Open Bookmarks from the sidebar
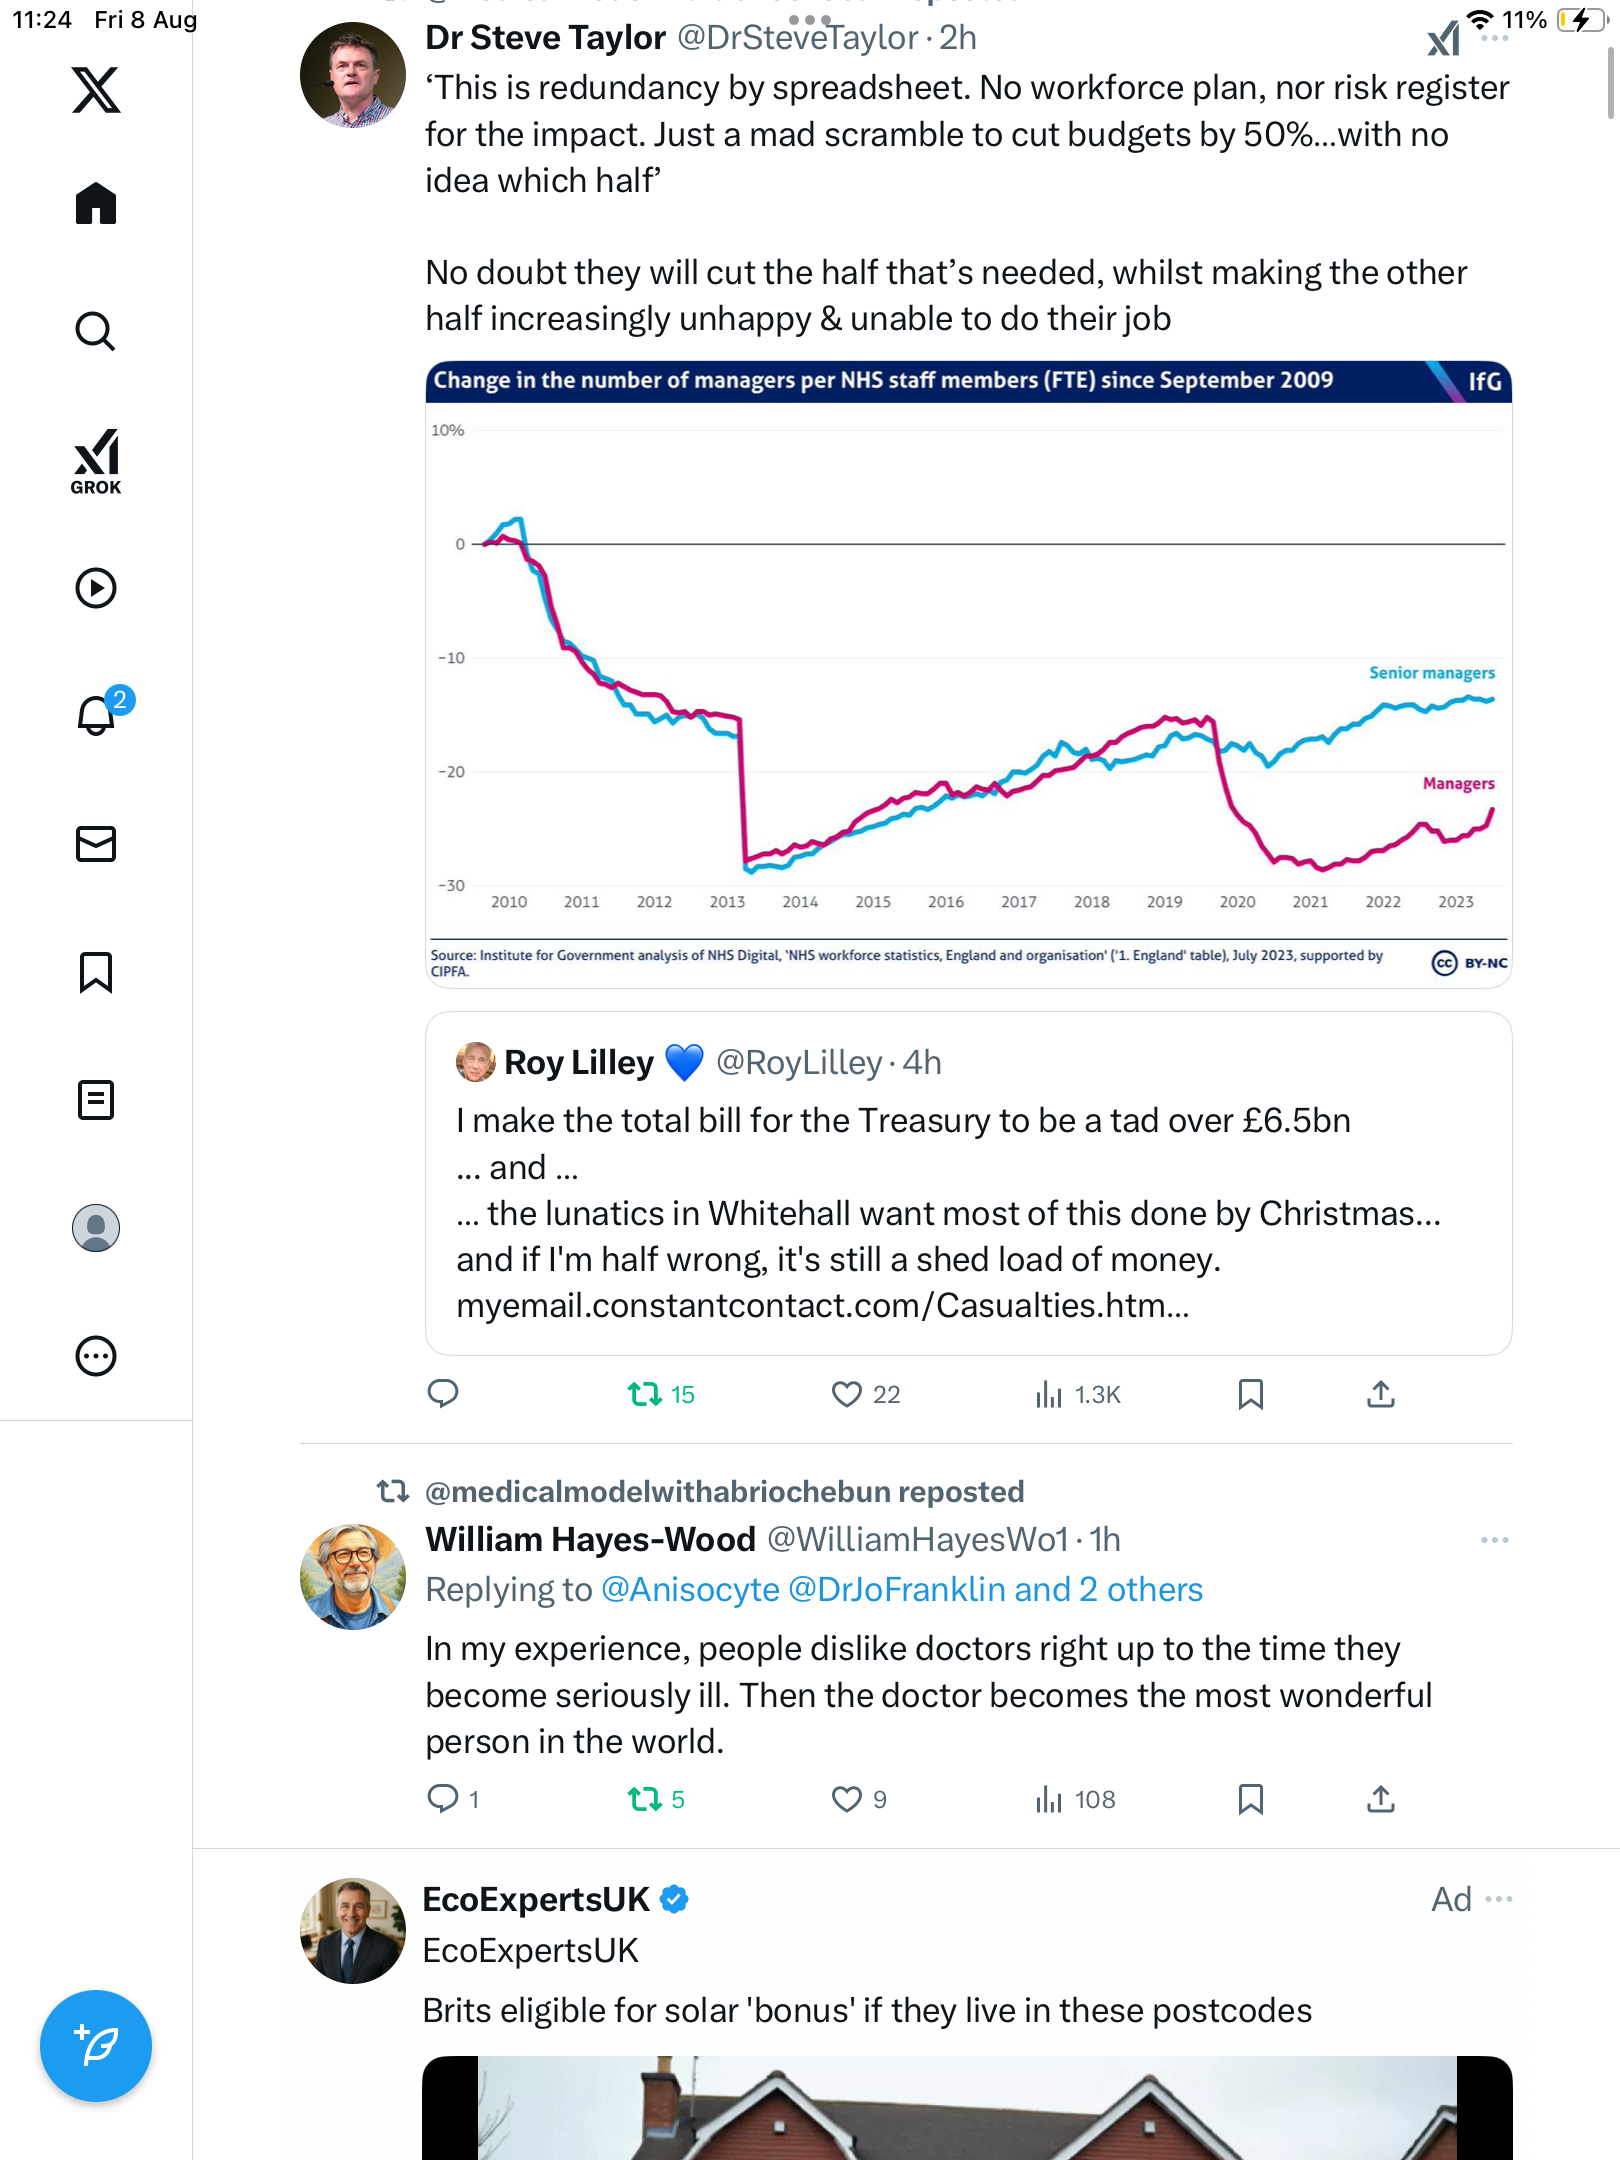This screenshot has width=1620, height=2160. coord(96,972)
